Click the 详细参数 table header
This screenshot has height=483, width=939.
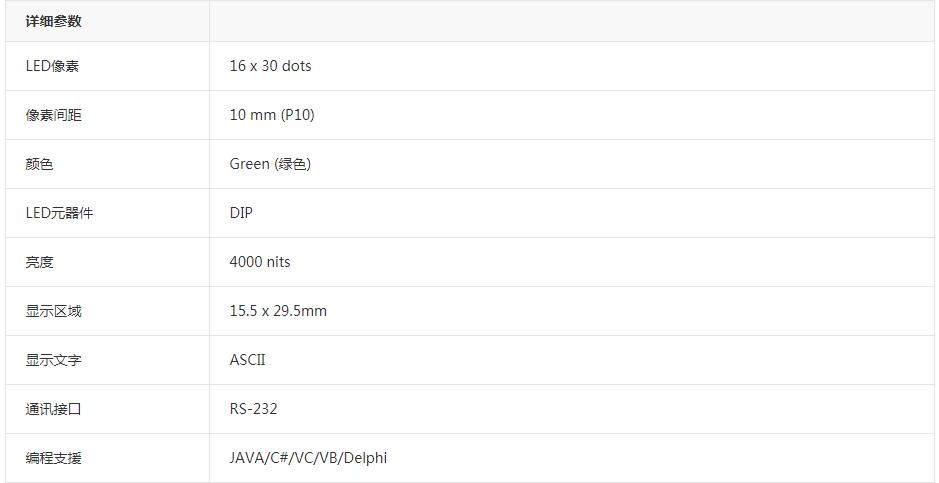coord(54,21)
